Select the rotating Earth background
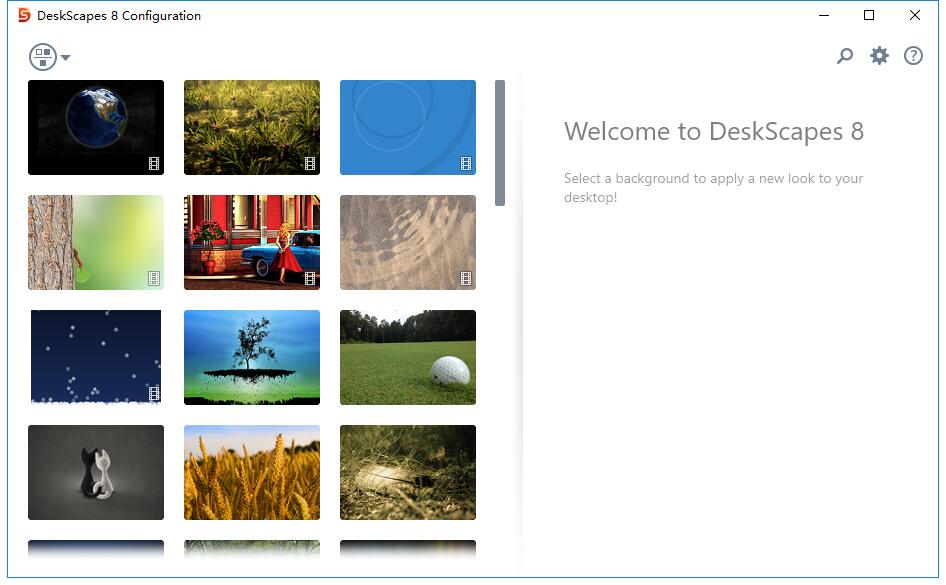The height and width of the screenshot is (585, 946). tap(95, 127)
